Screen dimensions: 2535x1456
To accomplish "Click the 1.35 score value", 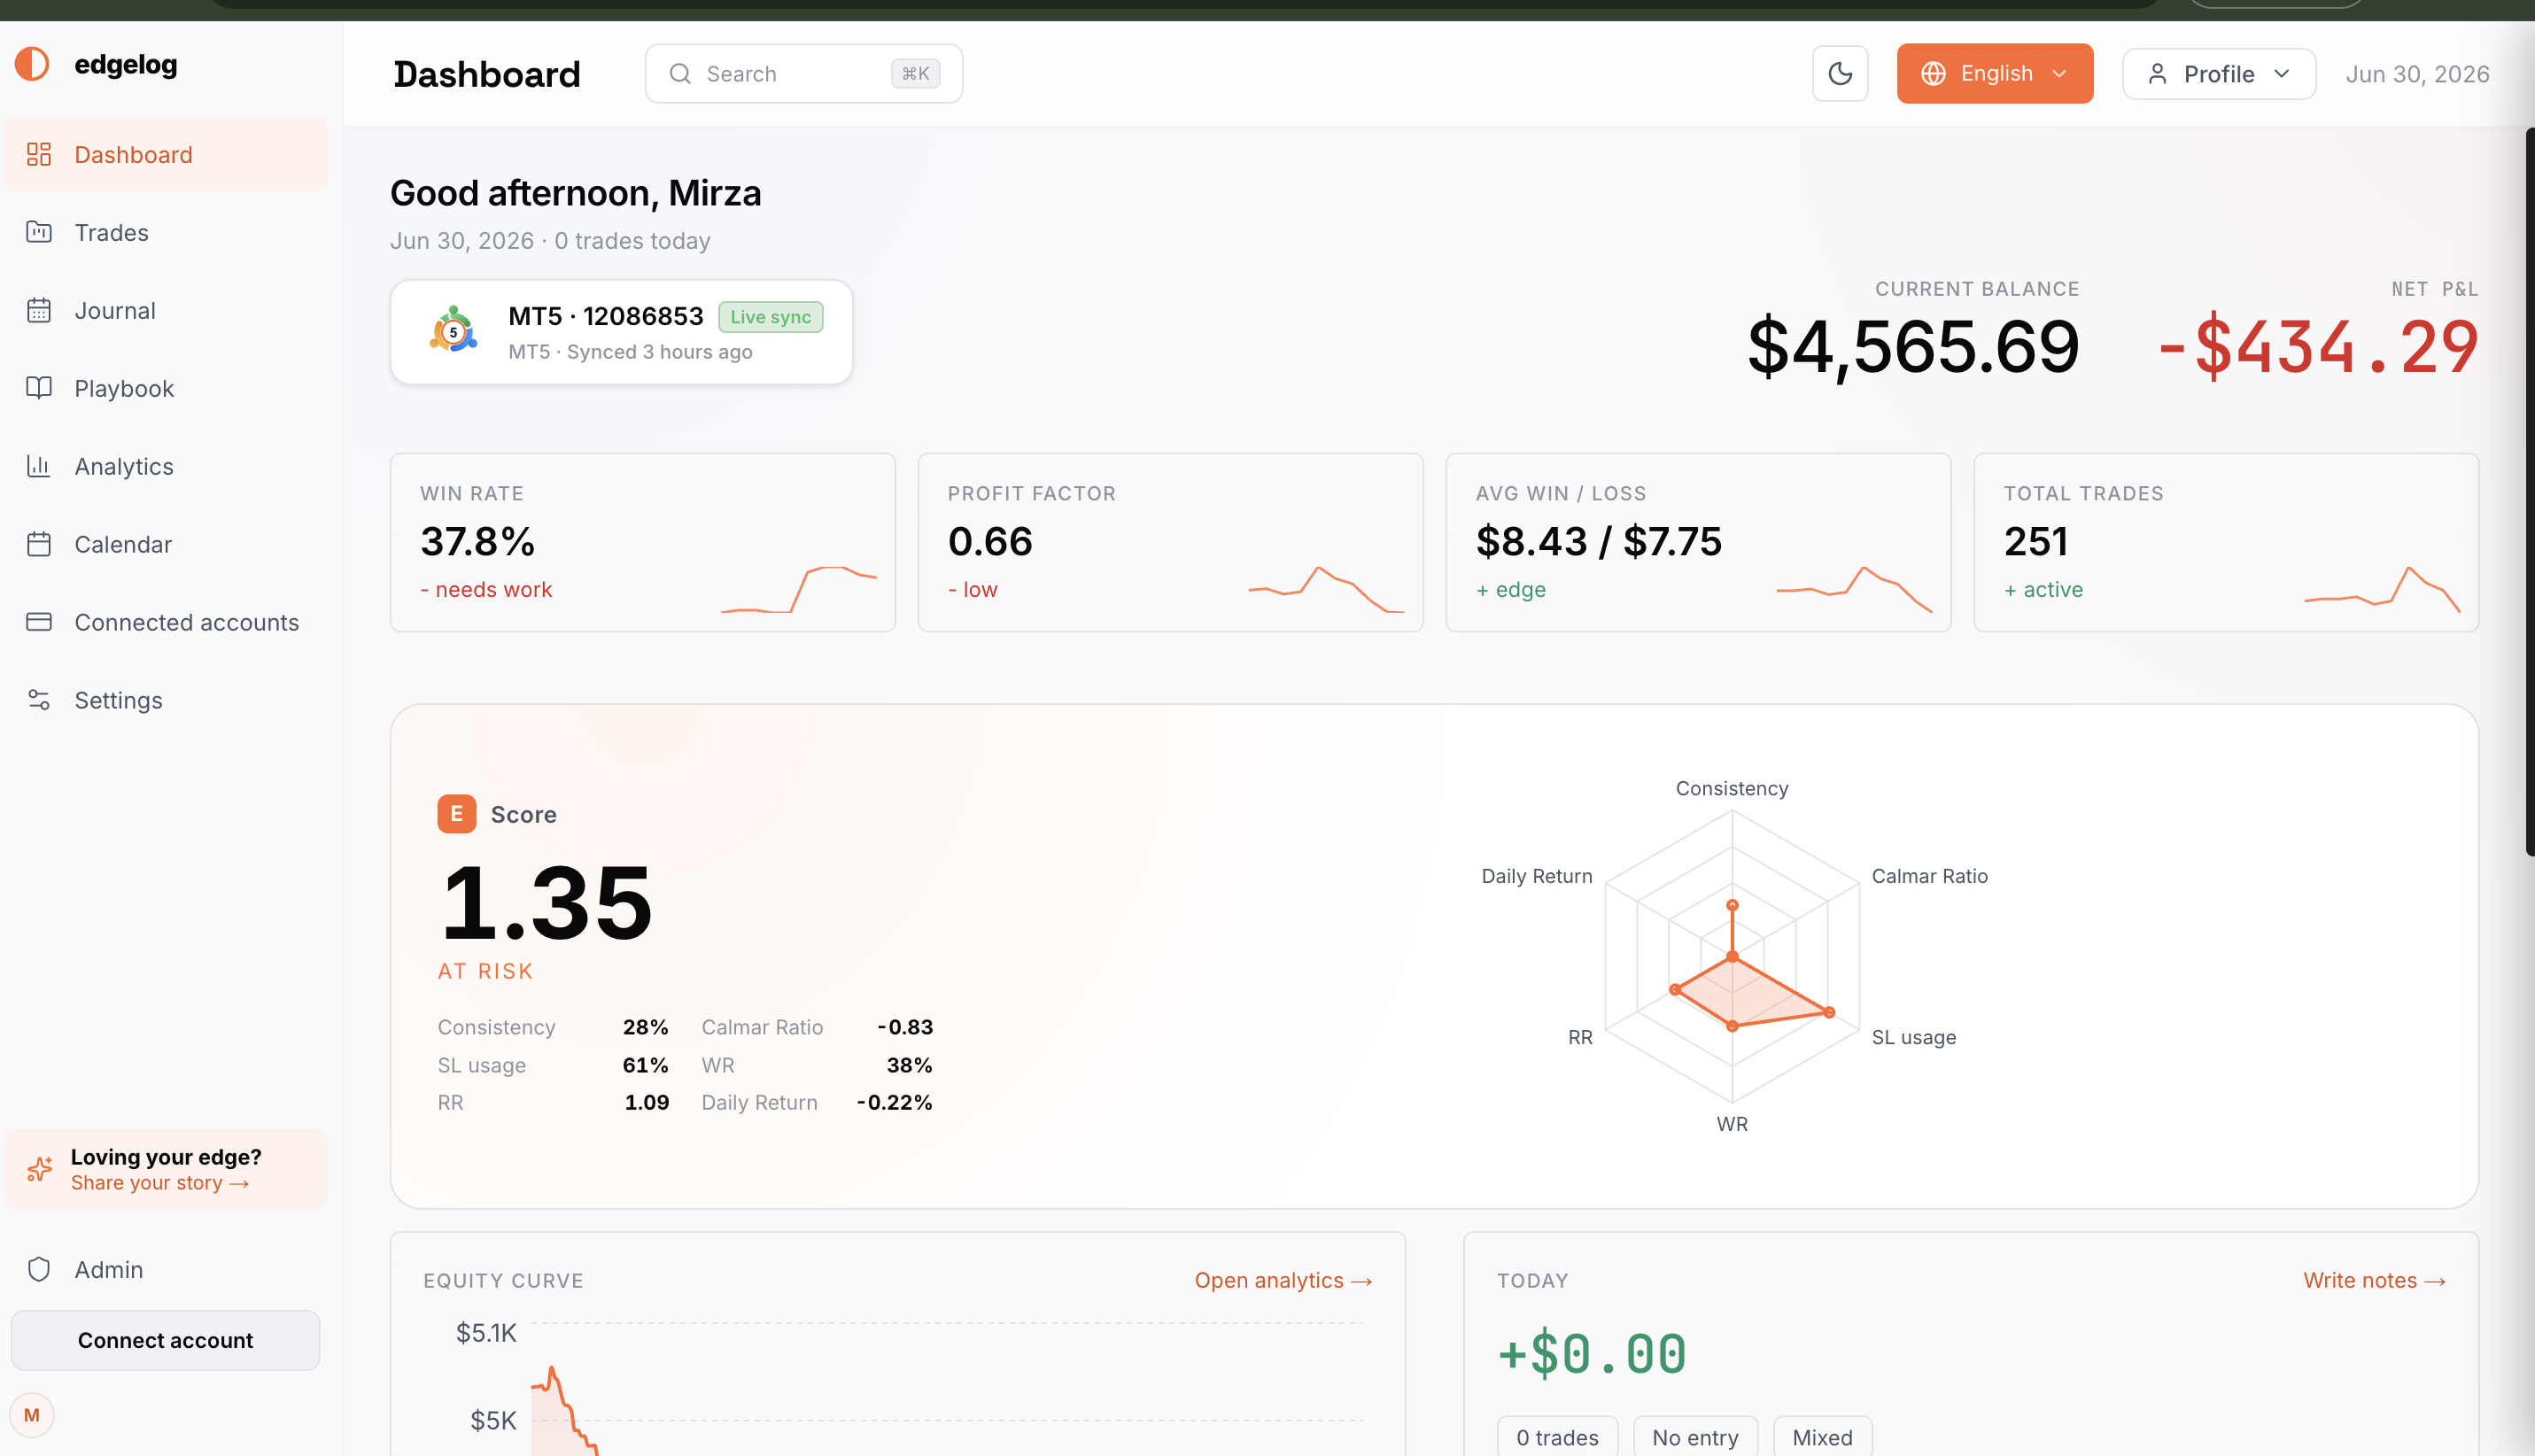I will [x=547, y=902].
